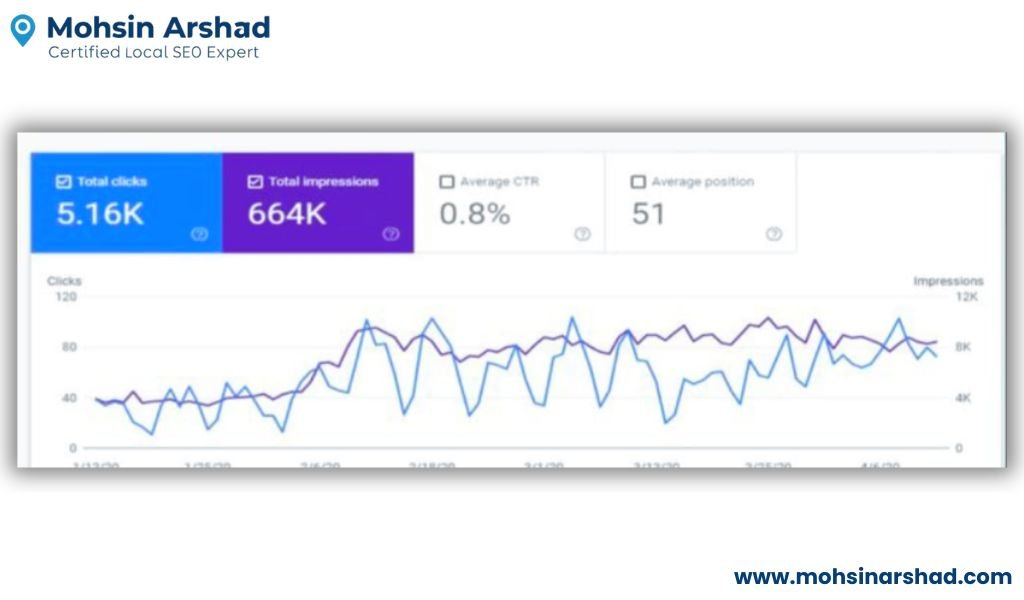Click the Impressions axis label
1024x600 pixels.
coord(948,281)
